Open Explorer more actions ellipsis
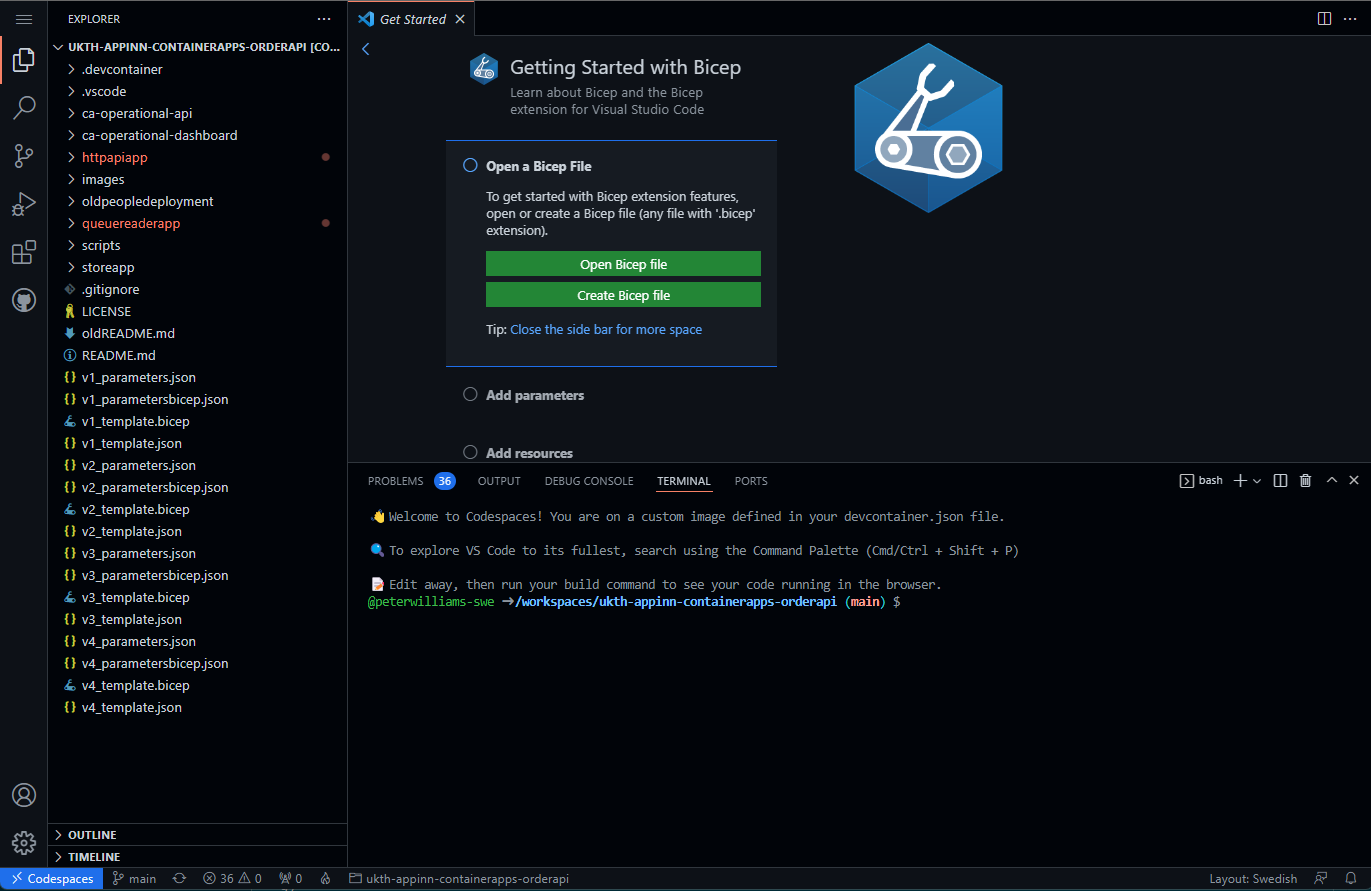The height and width of the screenshot is (891, 1371). (323, 19)
